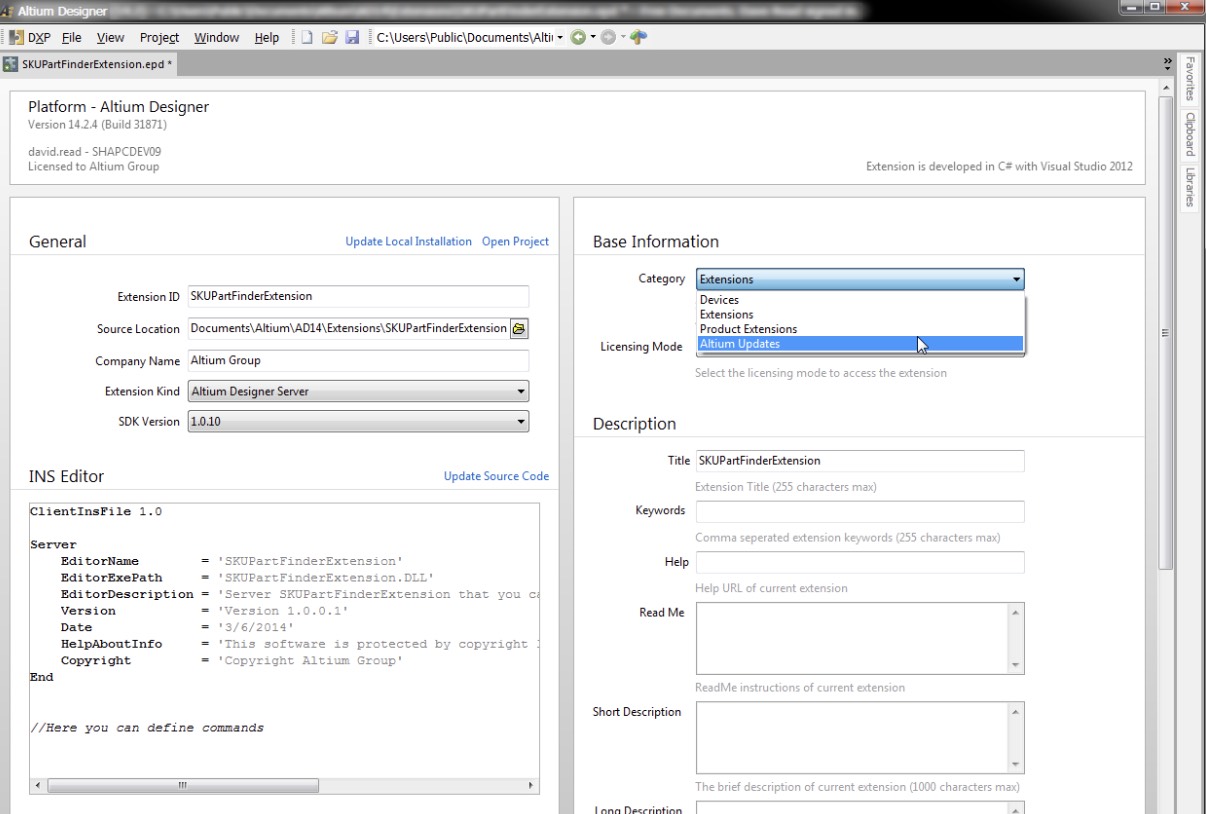Click Update Local Installation link
Image resolution: width=1206 pixels, height=814 pixels.
pyautogui.click(x=408, y=242)
